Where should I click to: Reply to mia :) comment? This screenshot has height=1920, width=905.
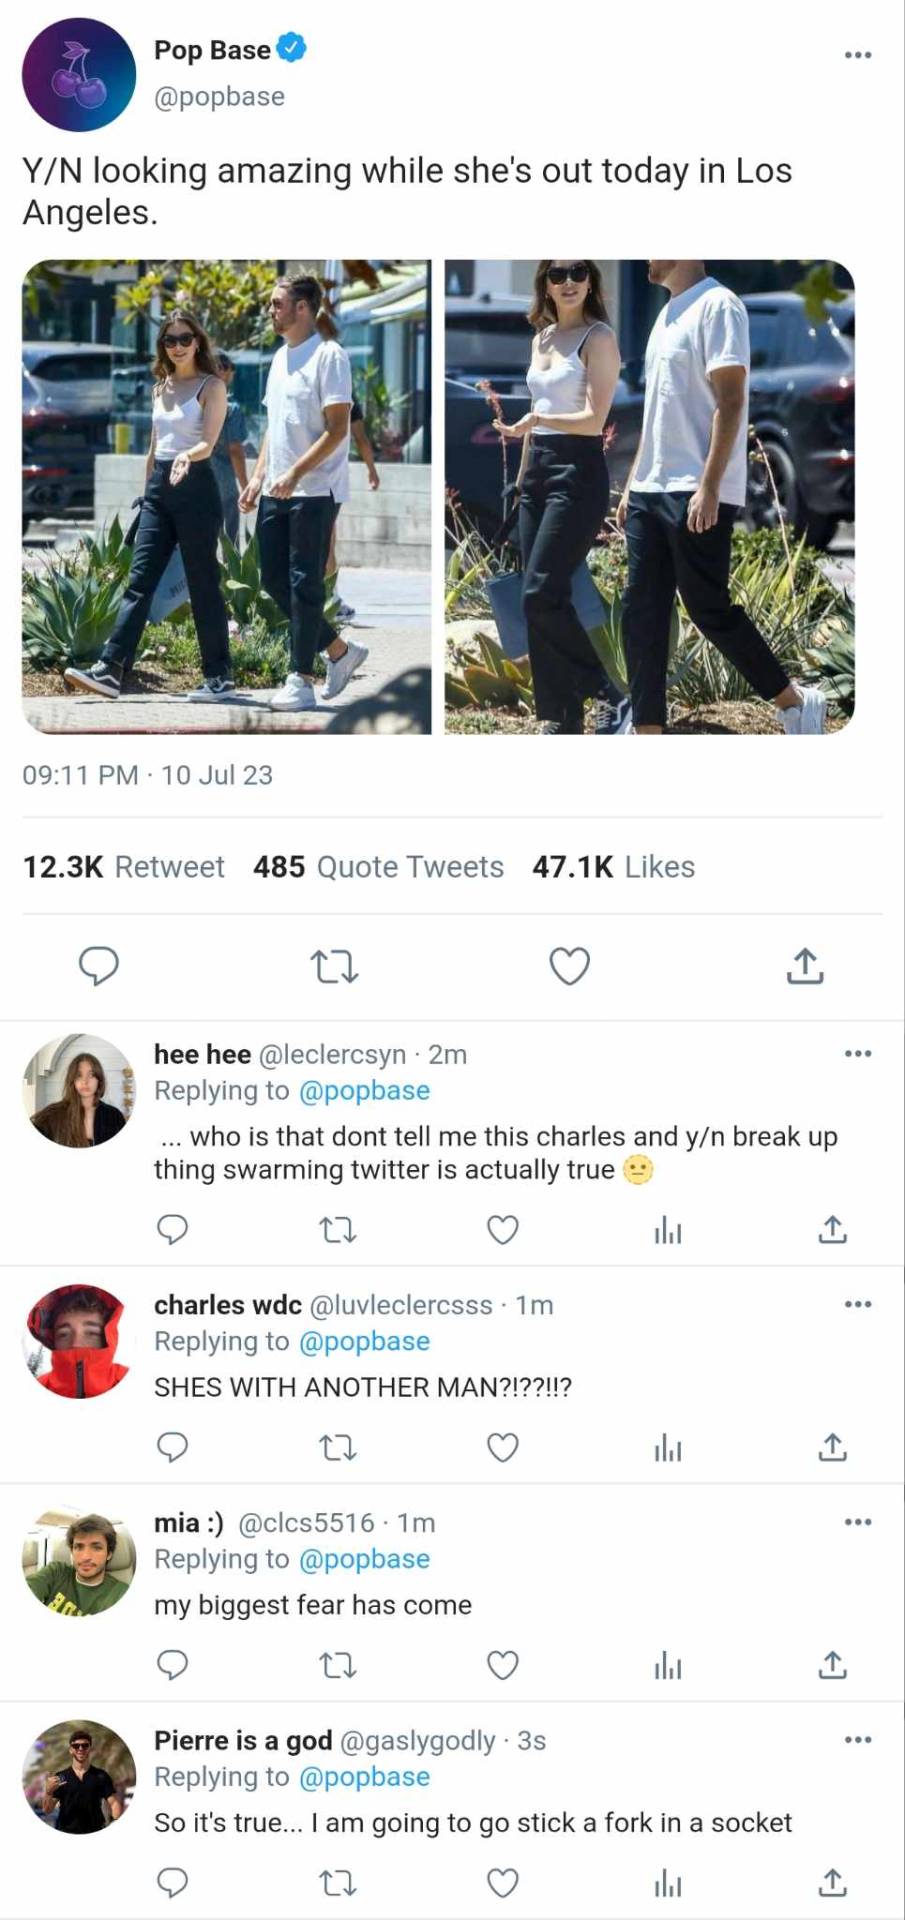coord(173,1665)
